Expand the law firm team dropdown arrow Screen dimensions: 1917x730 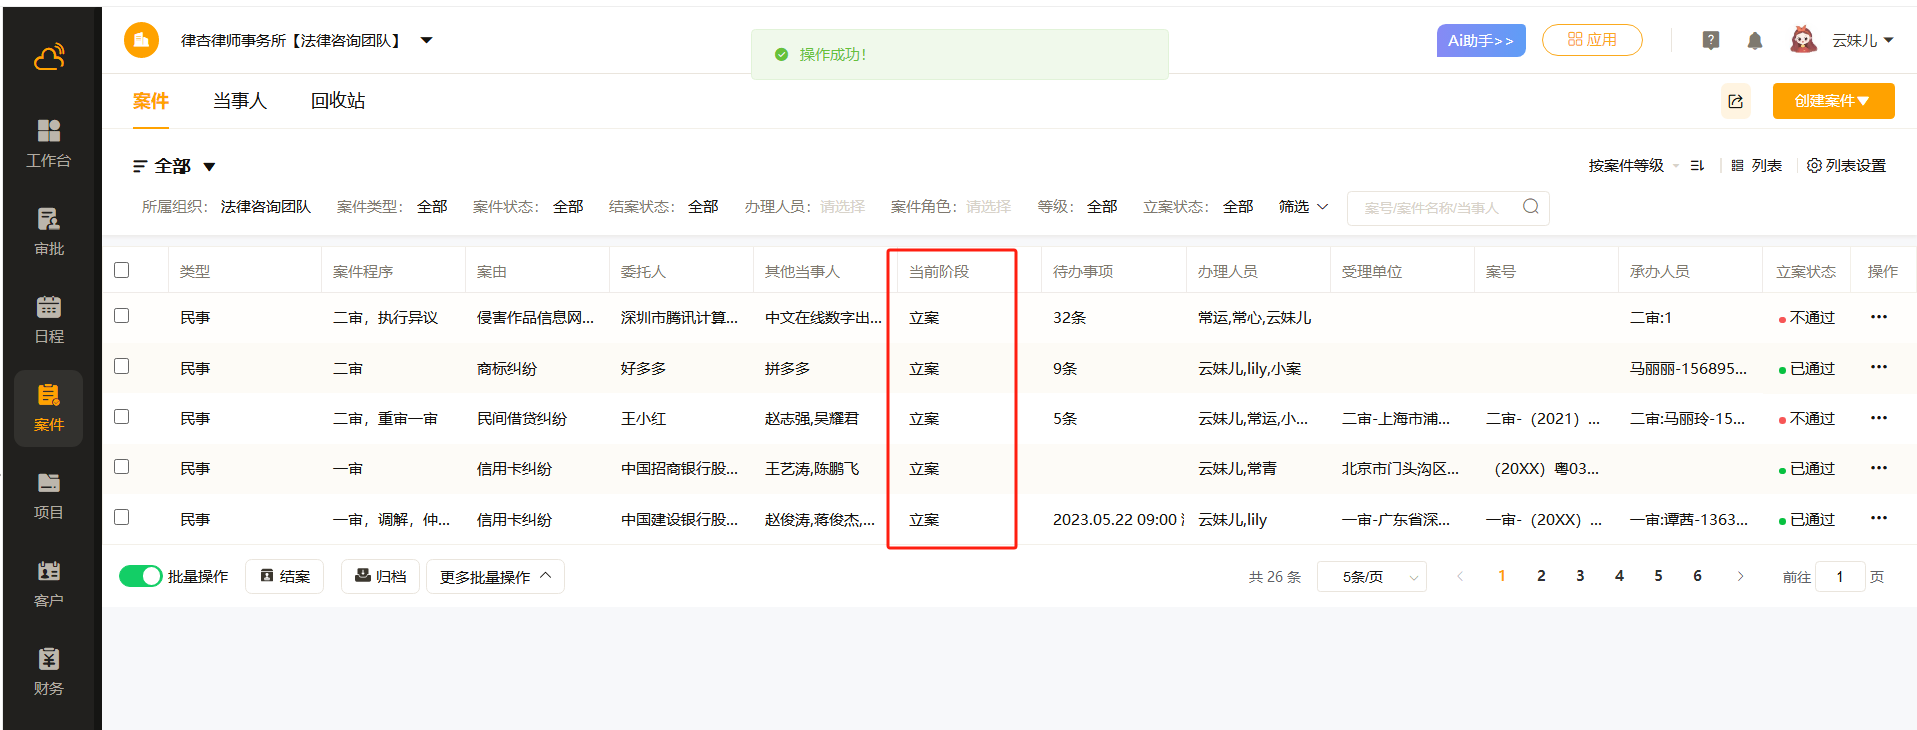pos(427,41)
